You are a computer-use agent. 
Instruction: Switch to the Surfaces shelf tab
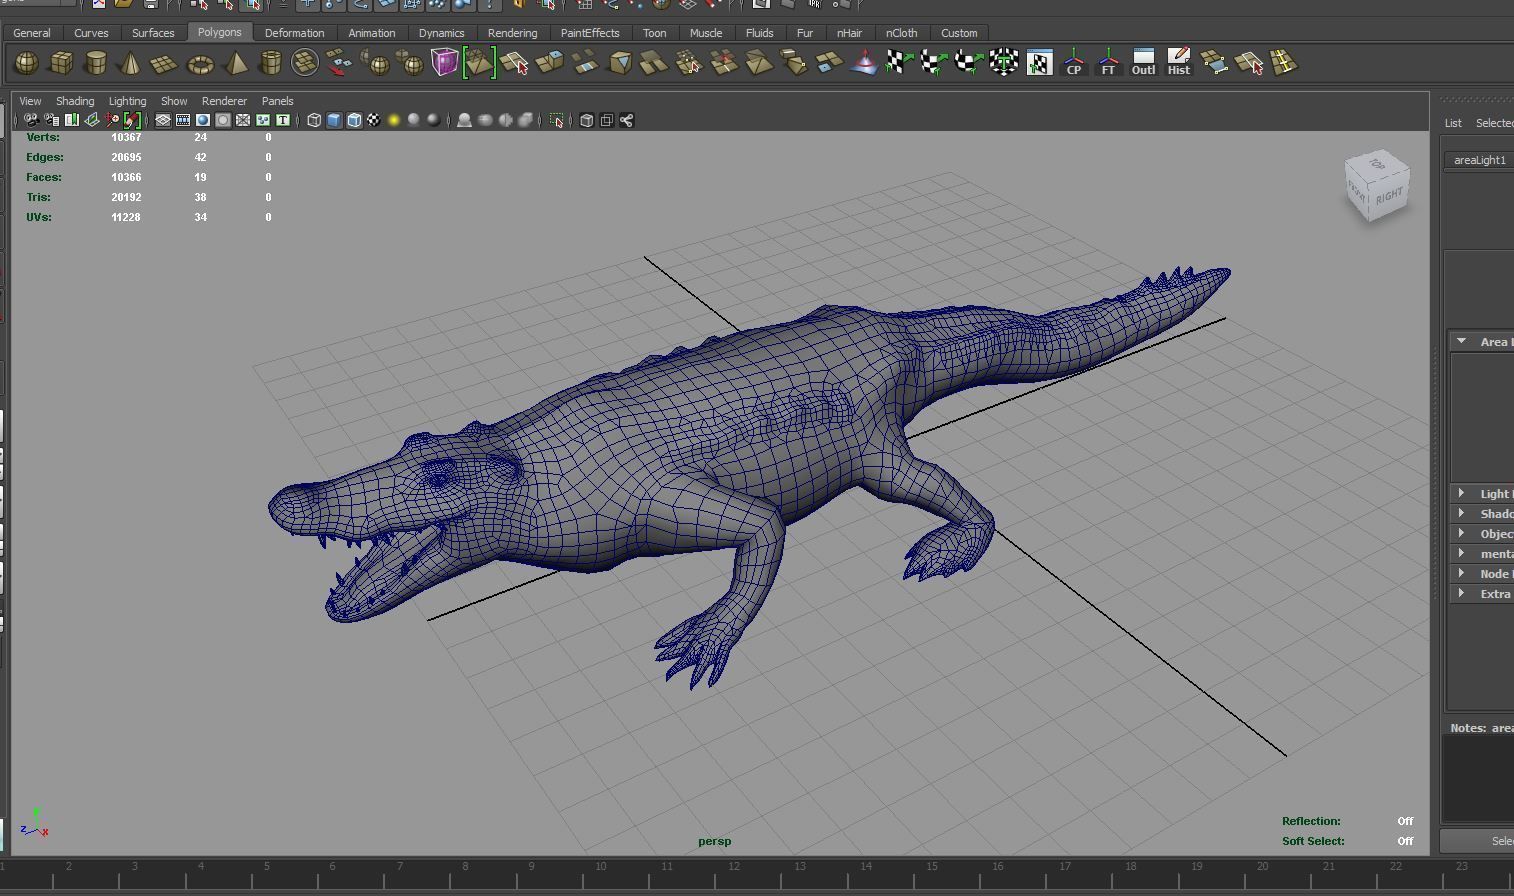(x=153, y=33)
